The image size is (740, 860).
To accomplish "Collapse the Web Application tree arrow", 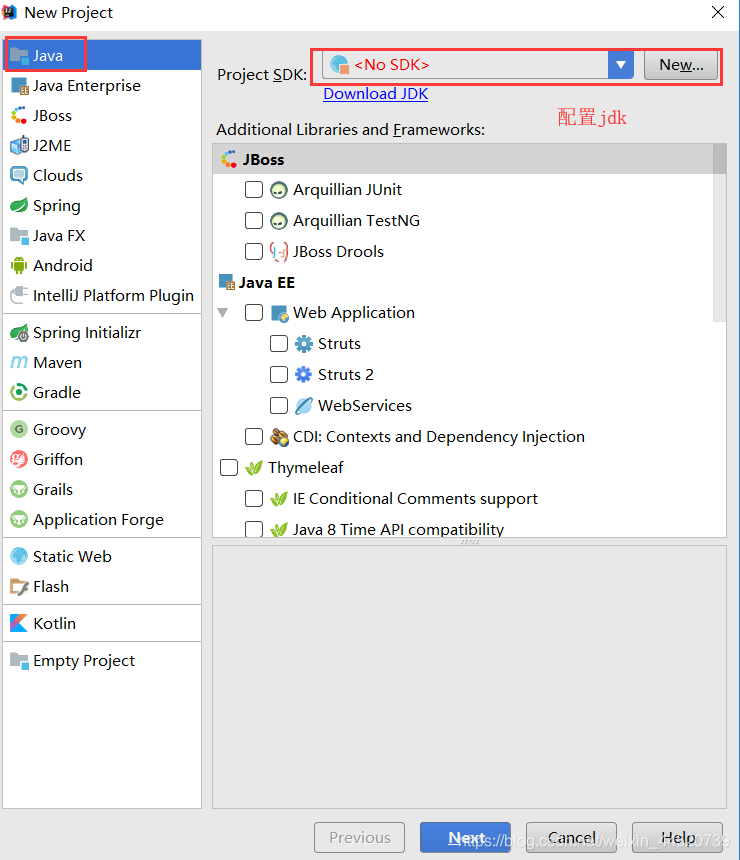I will [x=223, y=313].
